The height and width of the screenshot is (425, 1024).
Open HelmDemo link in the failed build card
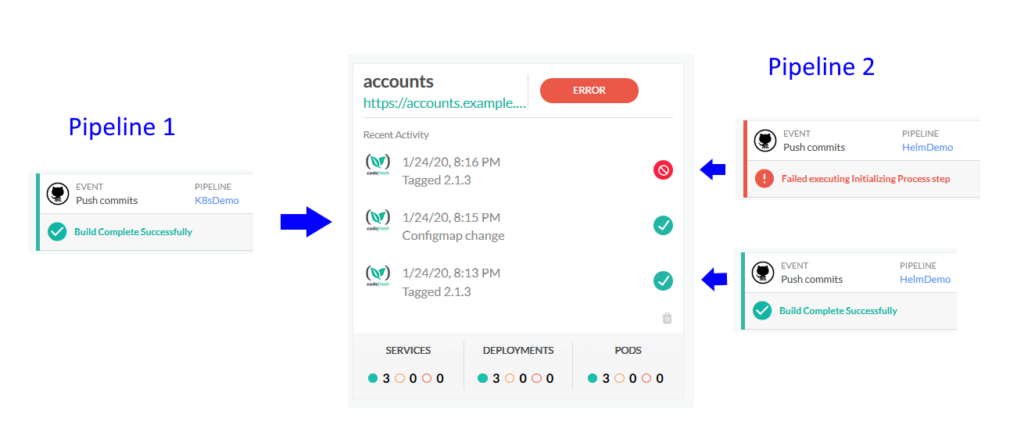tap(926, 147)
